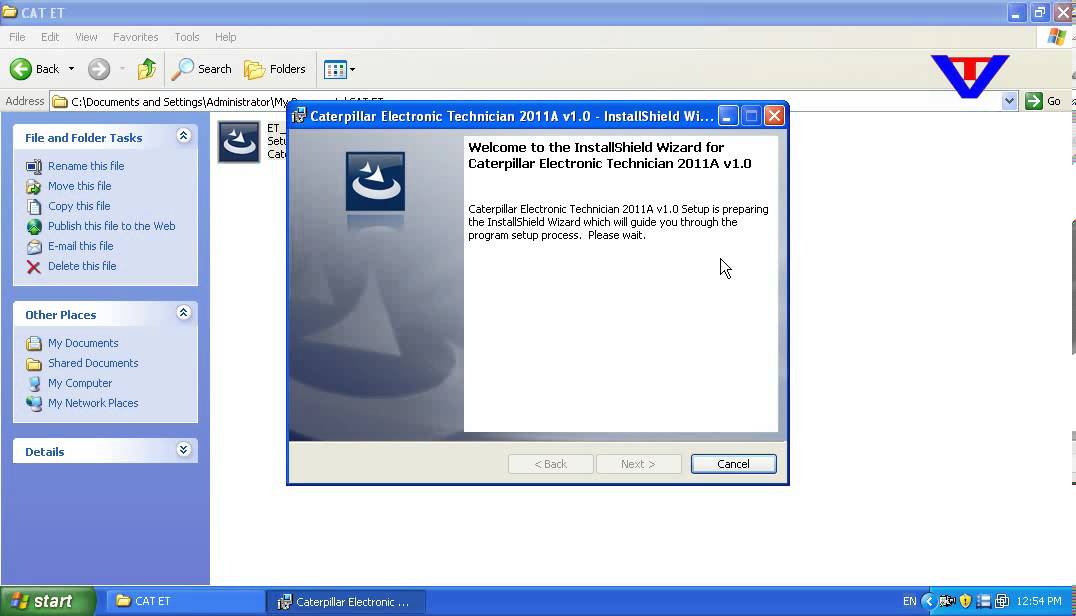Image resolution: width=1076 pixels, height=616 pixels.
Task: Open the Edit menu
Action: (x=50, y=37)
